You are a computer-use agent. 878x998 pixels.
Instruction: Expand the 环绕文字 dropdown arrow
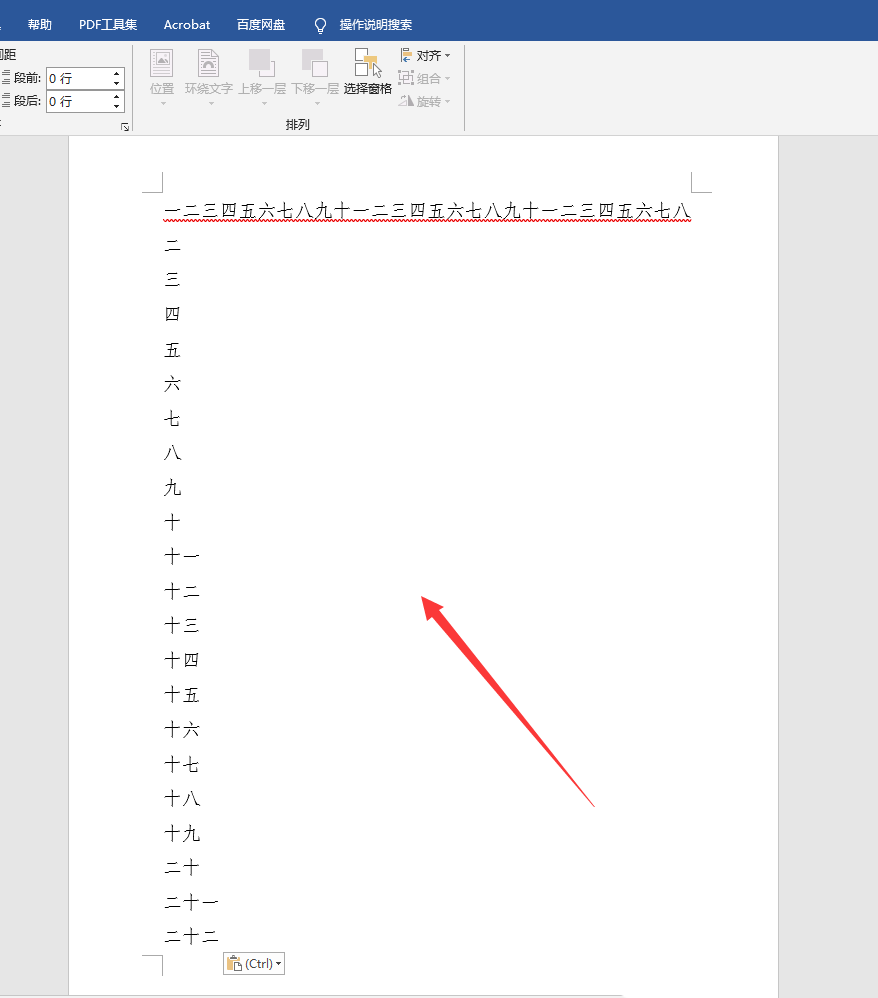point(211,103)
